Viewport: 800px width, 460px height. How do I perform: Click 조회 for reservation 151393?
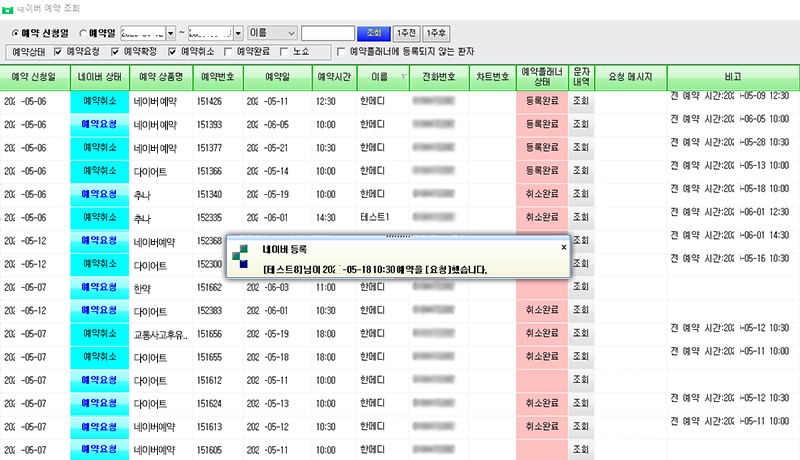581,124
